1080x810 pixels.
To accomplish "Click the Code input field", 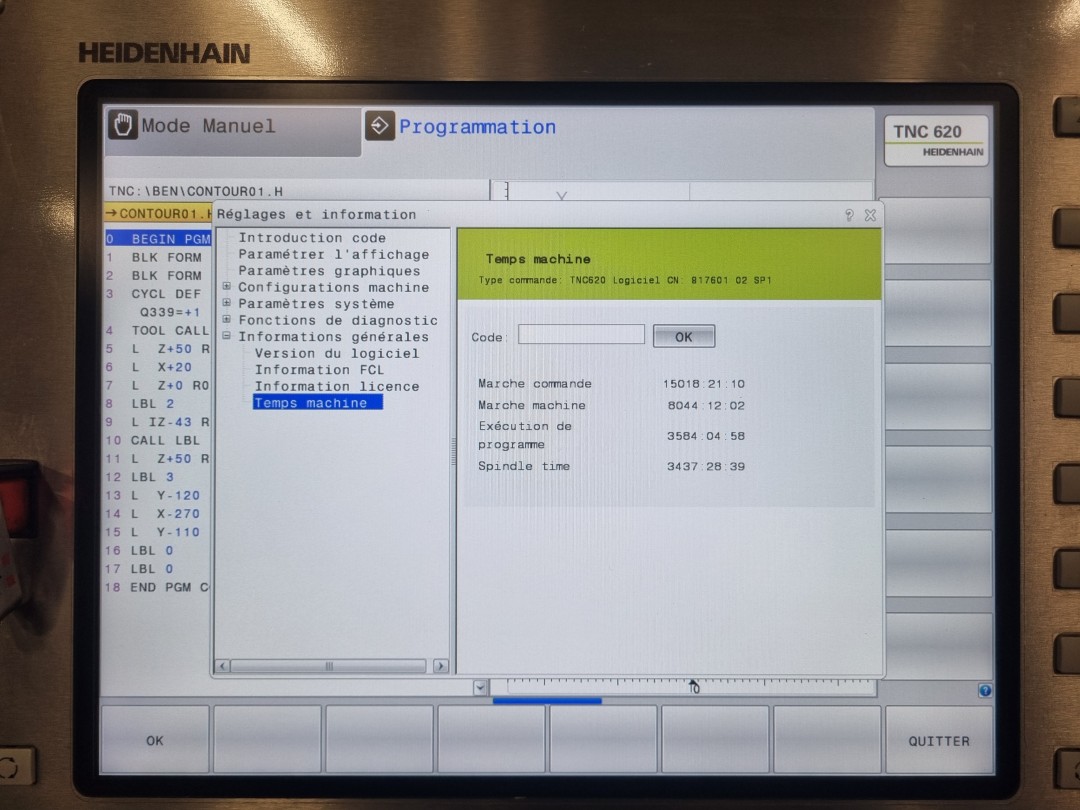I will (x=581, y=335).
